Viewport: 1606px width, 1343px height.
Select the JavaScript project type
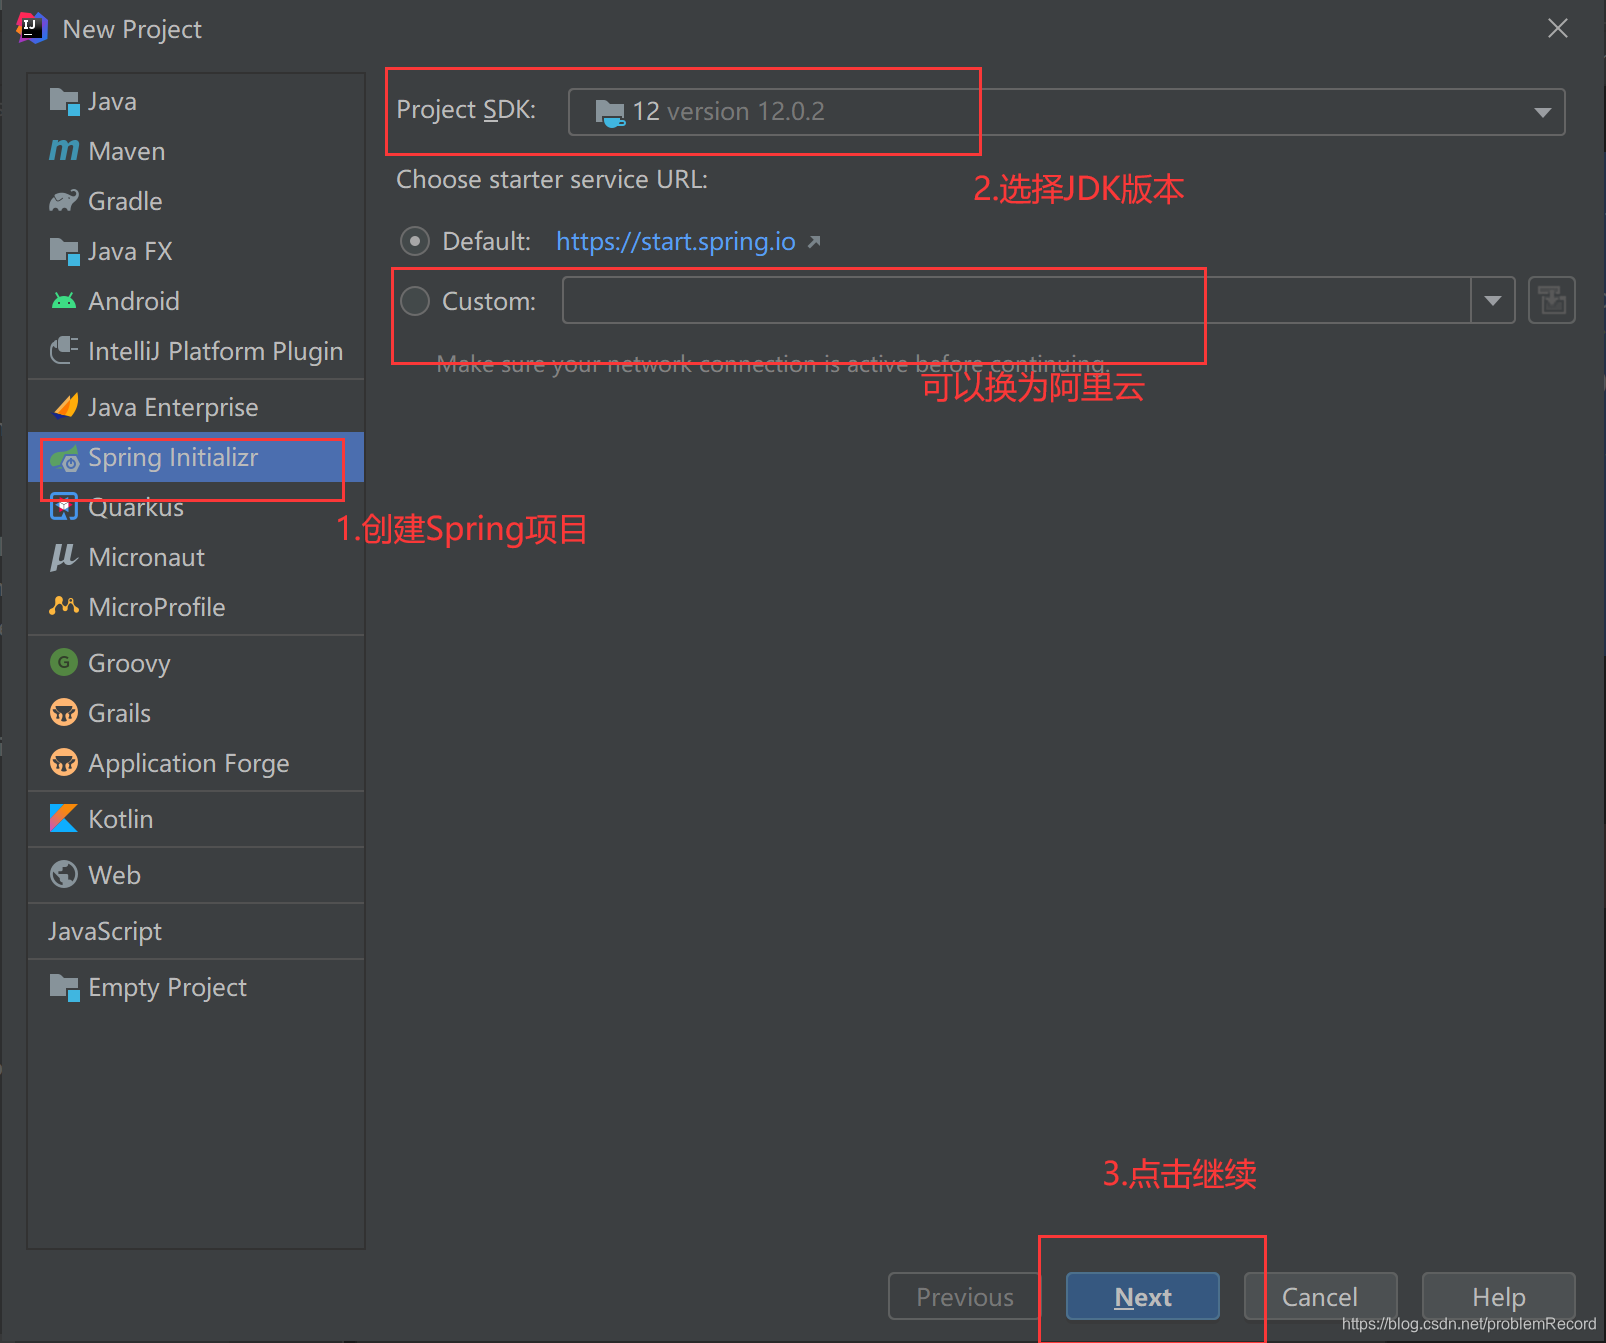click(x=196, y=931)
